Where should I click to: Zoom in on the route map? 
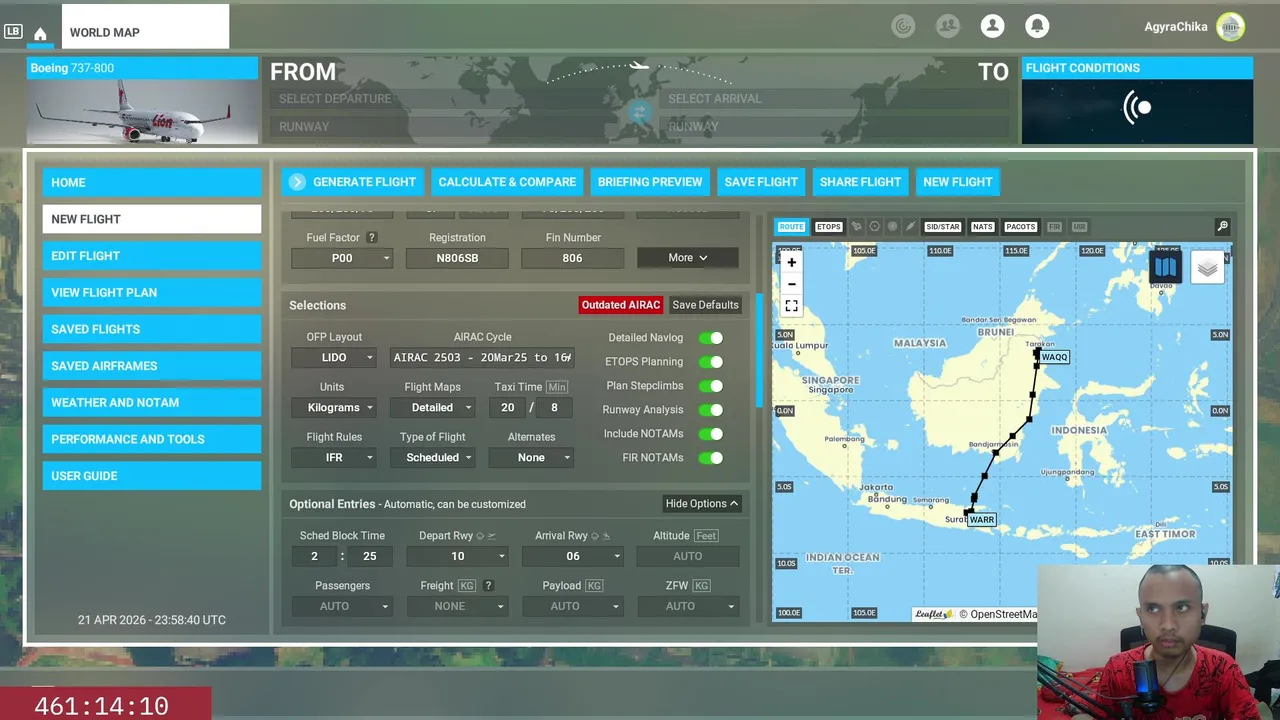point(791,263)
